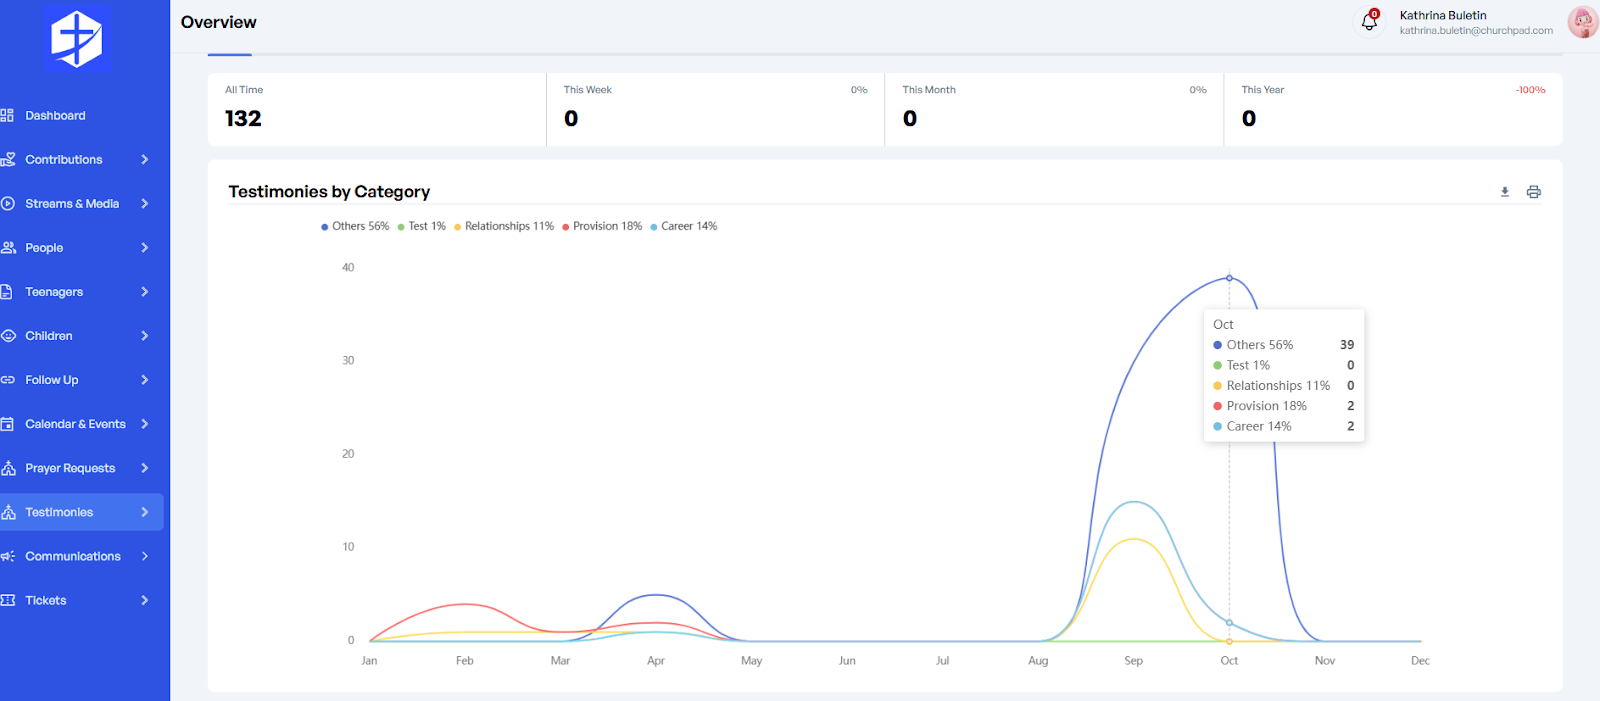Open the Follow Up section
1600x701 pixels.
click(x=52, y=380)
